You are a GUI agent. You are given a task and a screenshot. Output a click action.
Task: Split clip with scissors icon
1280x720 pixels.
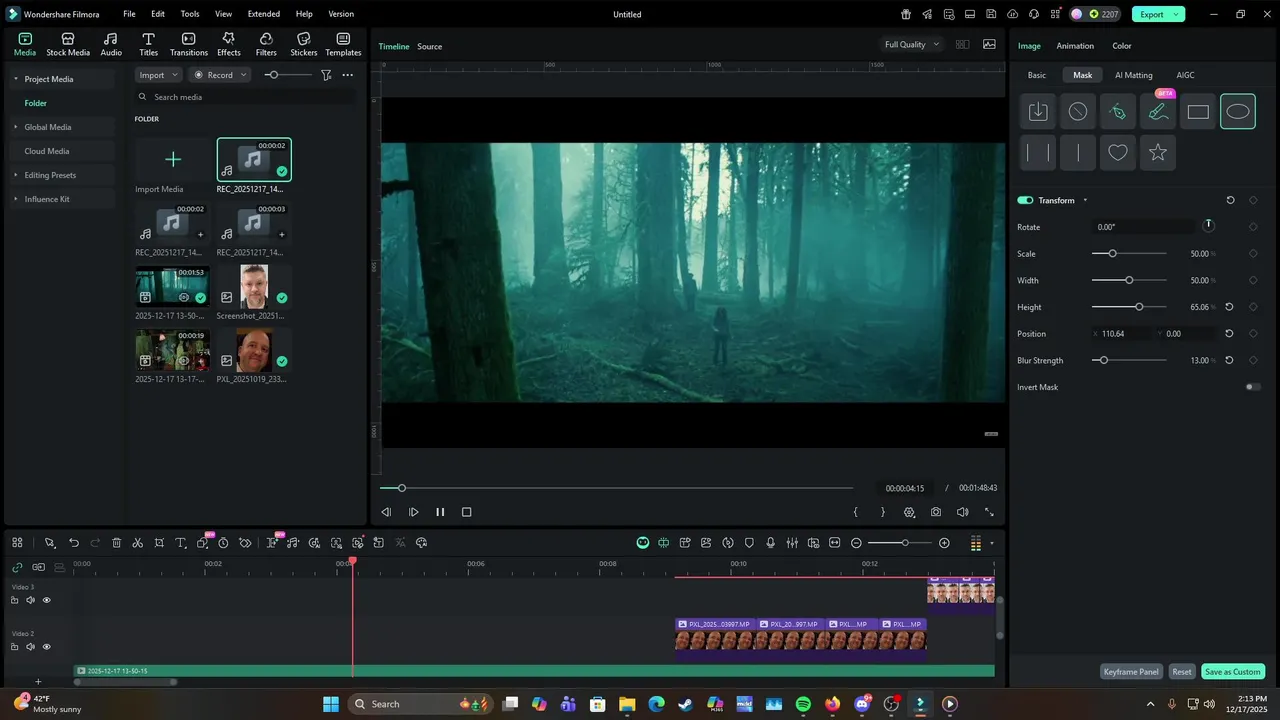coord(138,543)
